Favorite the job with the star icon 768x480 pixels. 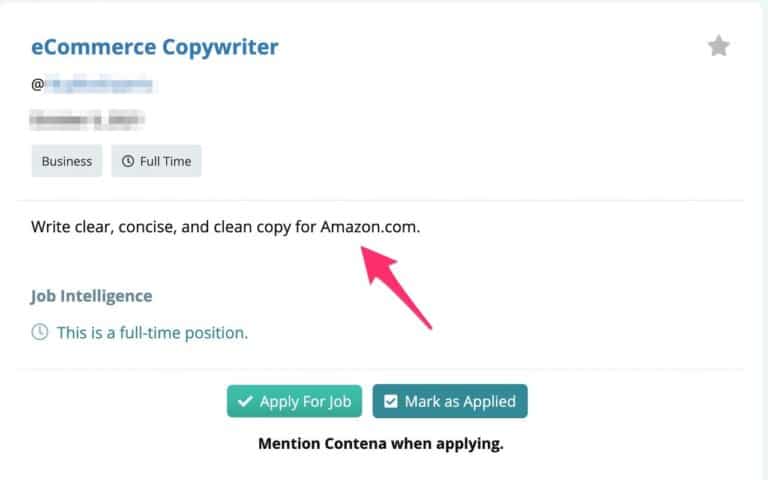click(x=719, y=46)
